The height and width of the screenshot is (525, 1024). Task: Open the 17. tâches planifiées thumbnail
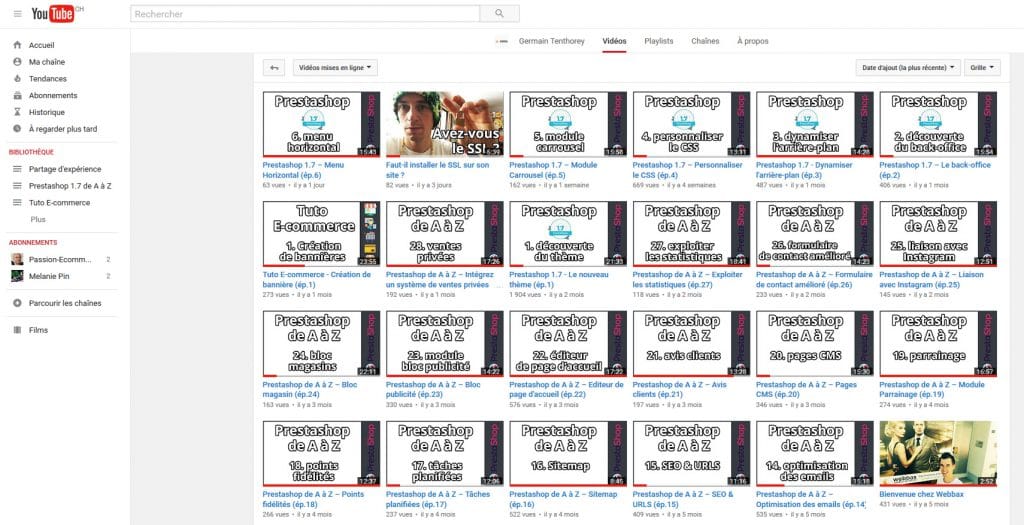(445, 454)
